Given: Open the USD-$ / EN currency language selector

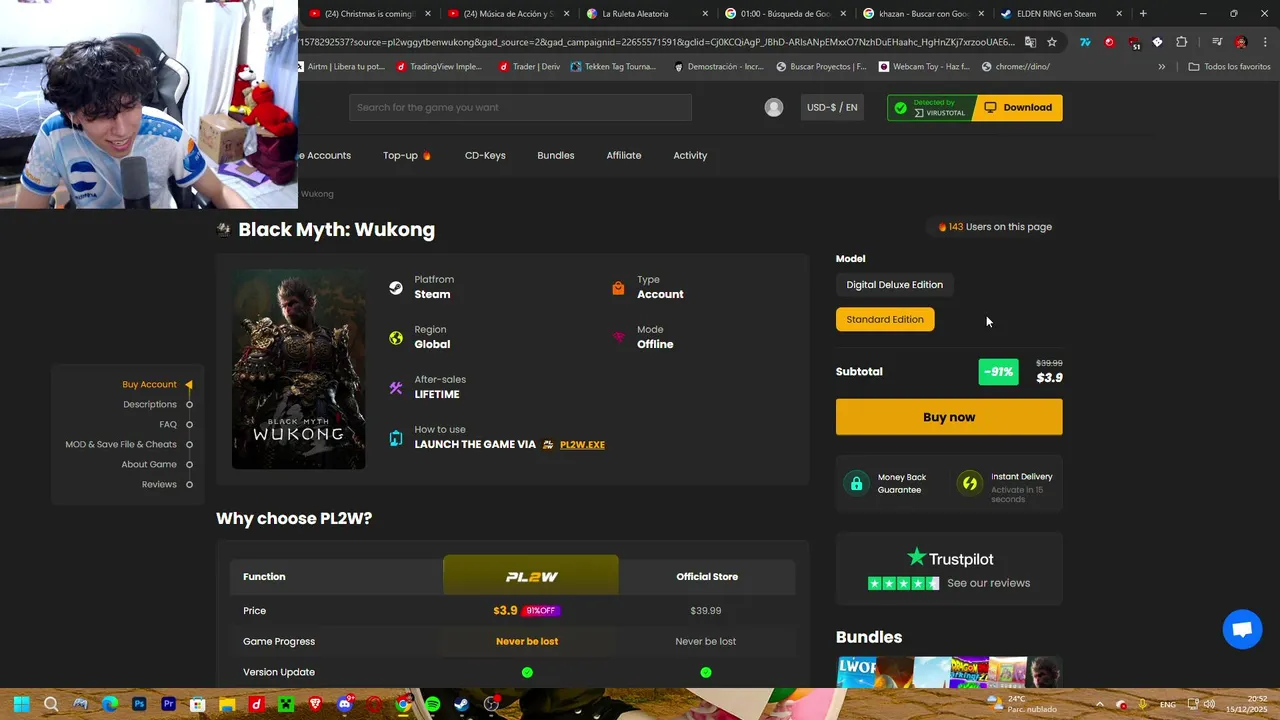Looking at the screenshot, I should 832,107.
